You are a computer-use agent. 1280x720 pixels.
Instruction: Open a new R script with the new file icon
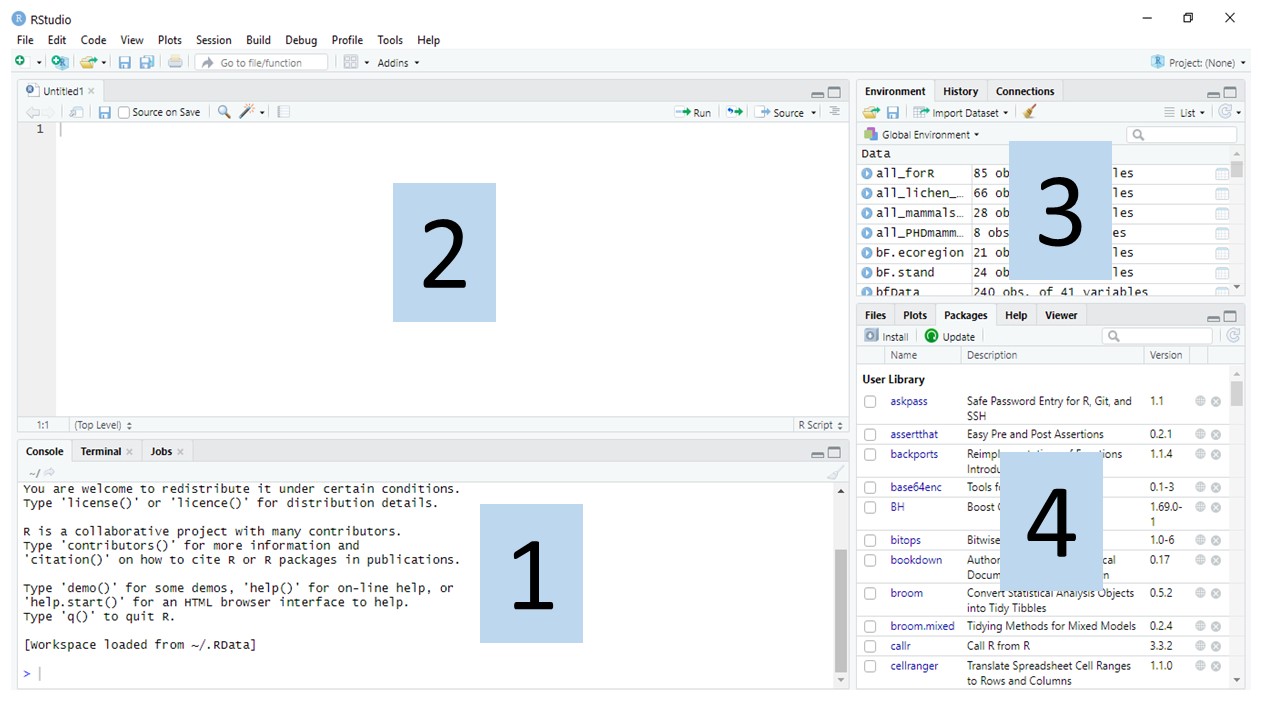(x=18, y=62)
